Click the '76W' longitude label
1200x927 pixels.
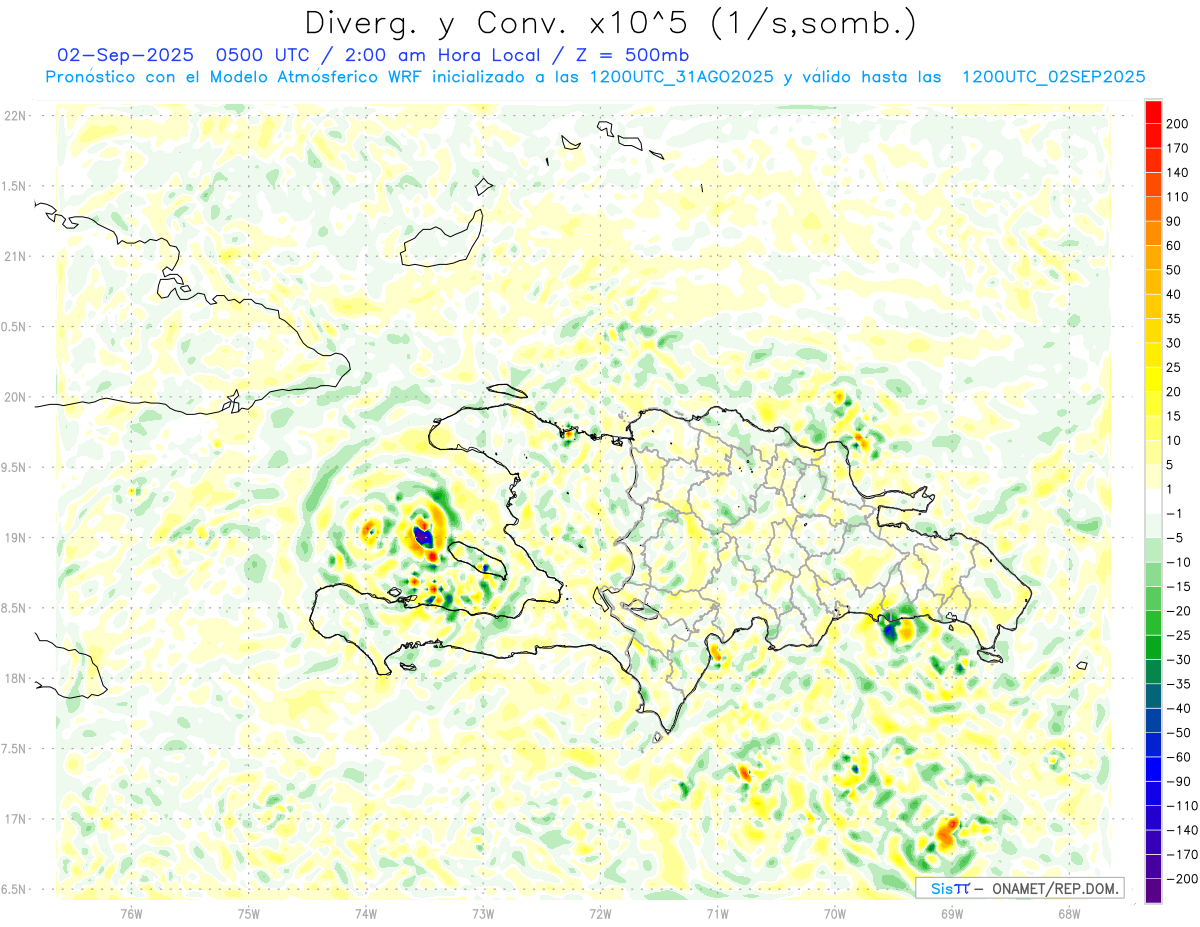tap(131, 914)
